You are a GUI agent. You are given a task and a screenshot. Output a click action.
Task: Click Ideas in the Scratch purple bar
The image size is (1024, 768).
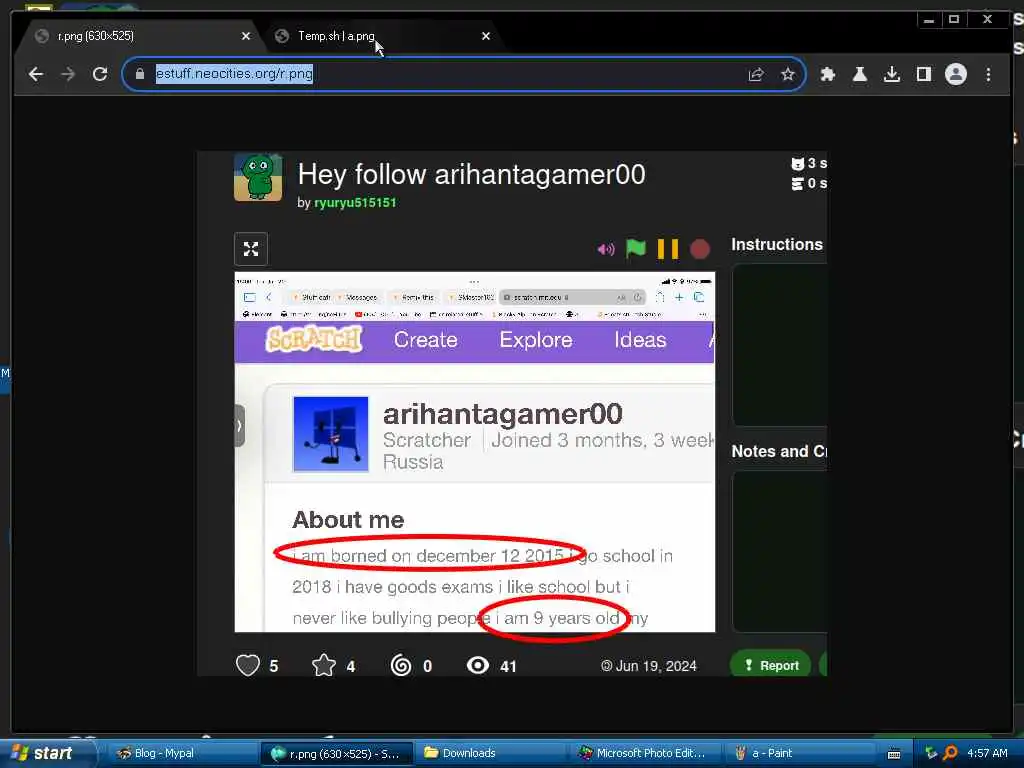pos(640,340)
